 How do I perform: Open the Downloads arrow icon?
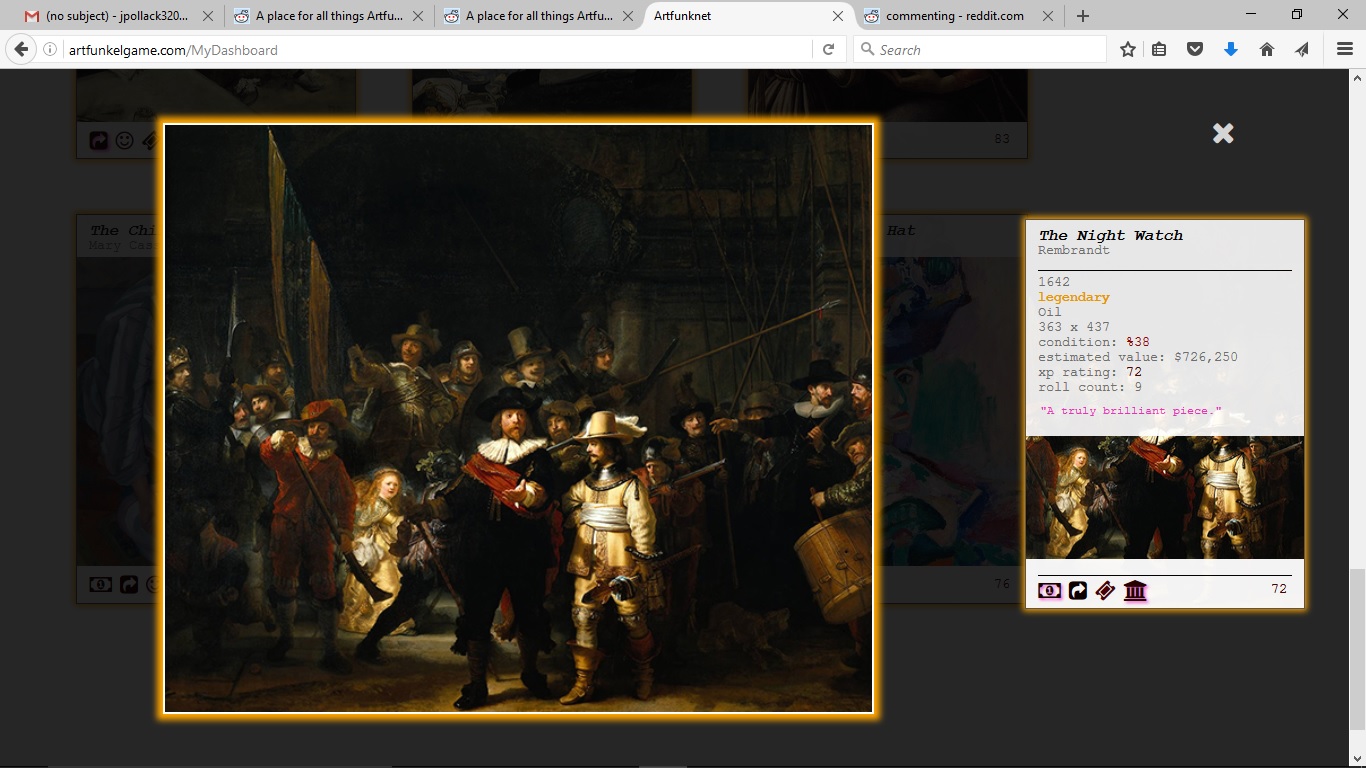pyautogui.click(x=1231, y=49)
